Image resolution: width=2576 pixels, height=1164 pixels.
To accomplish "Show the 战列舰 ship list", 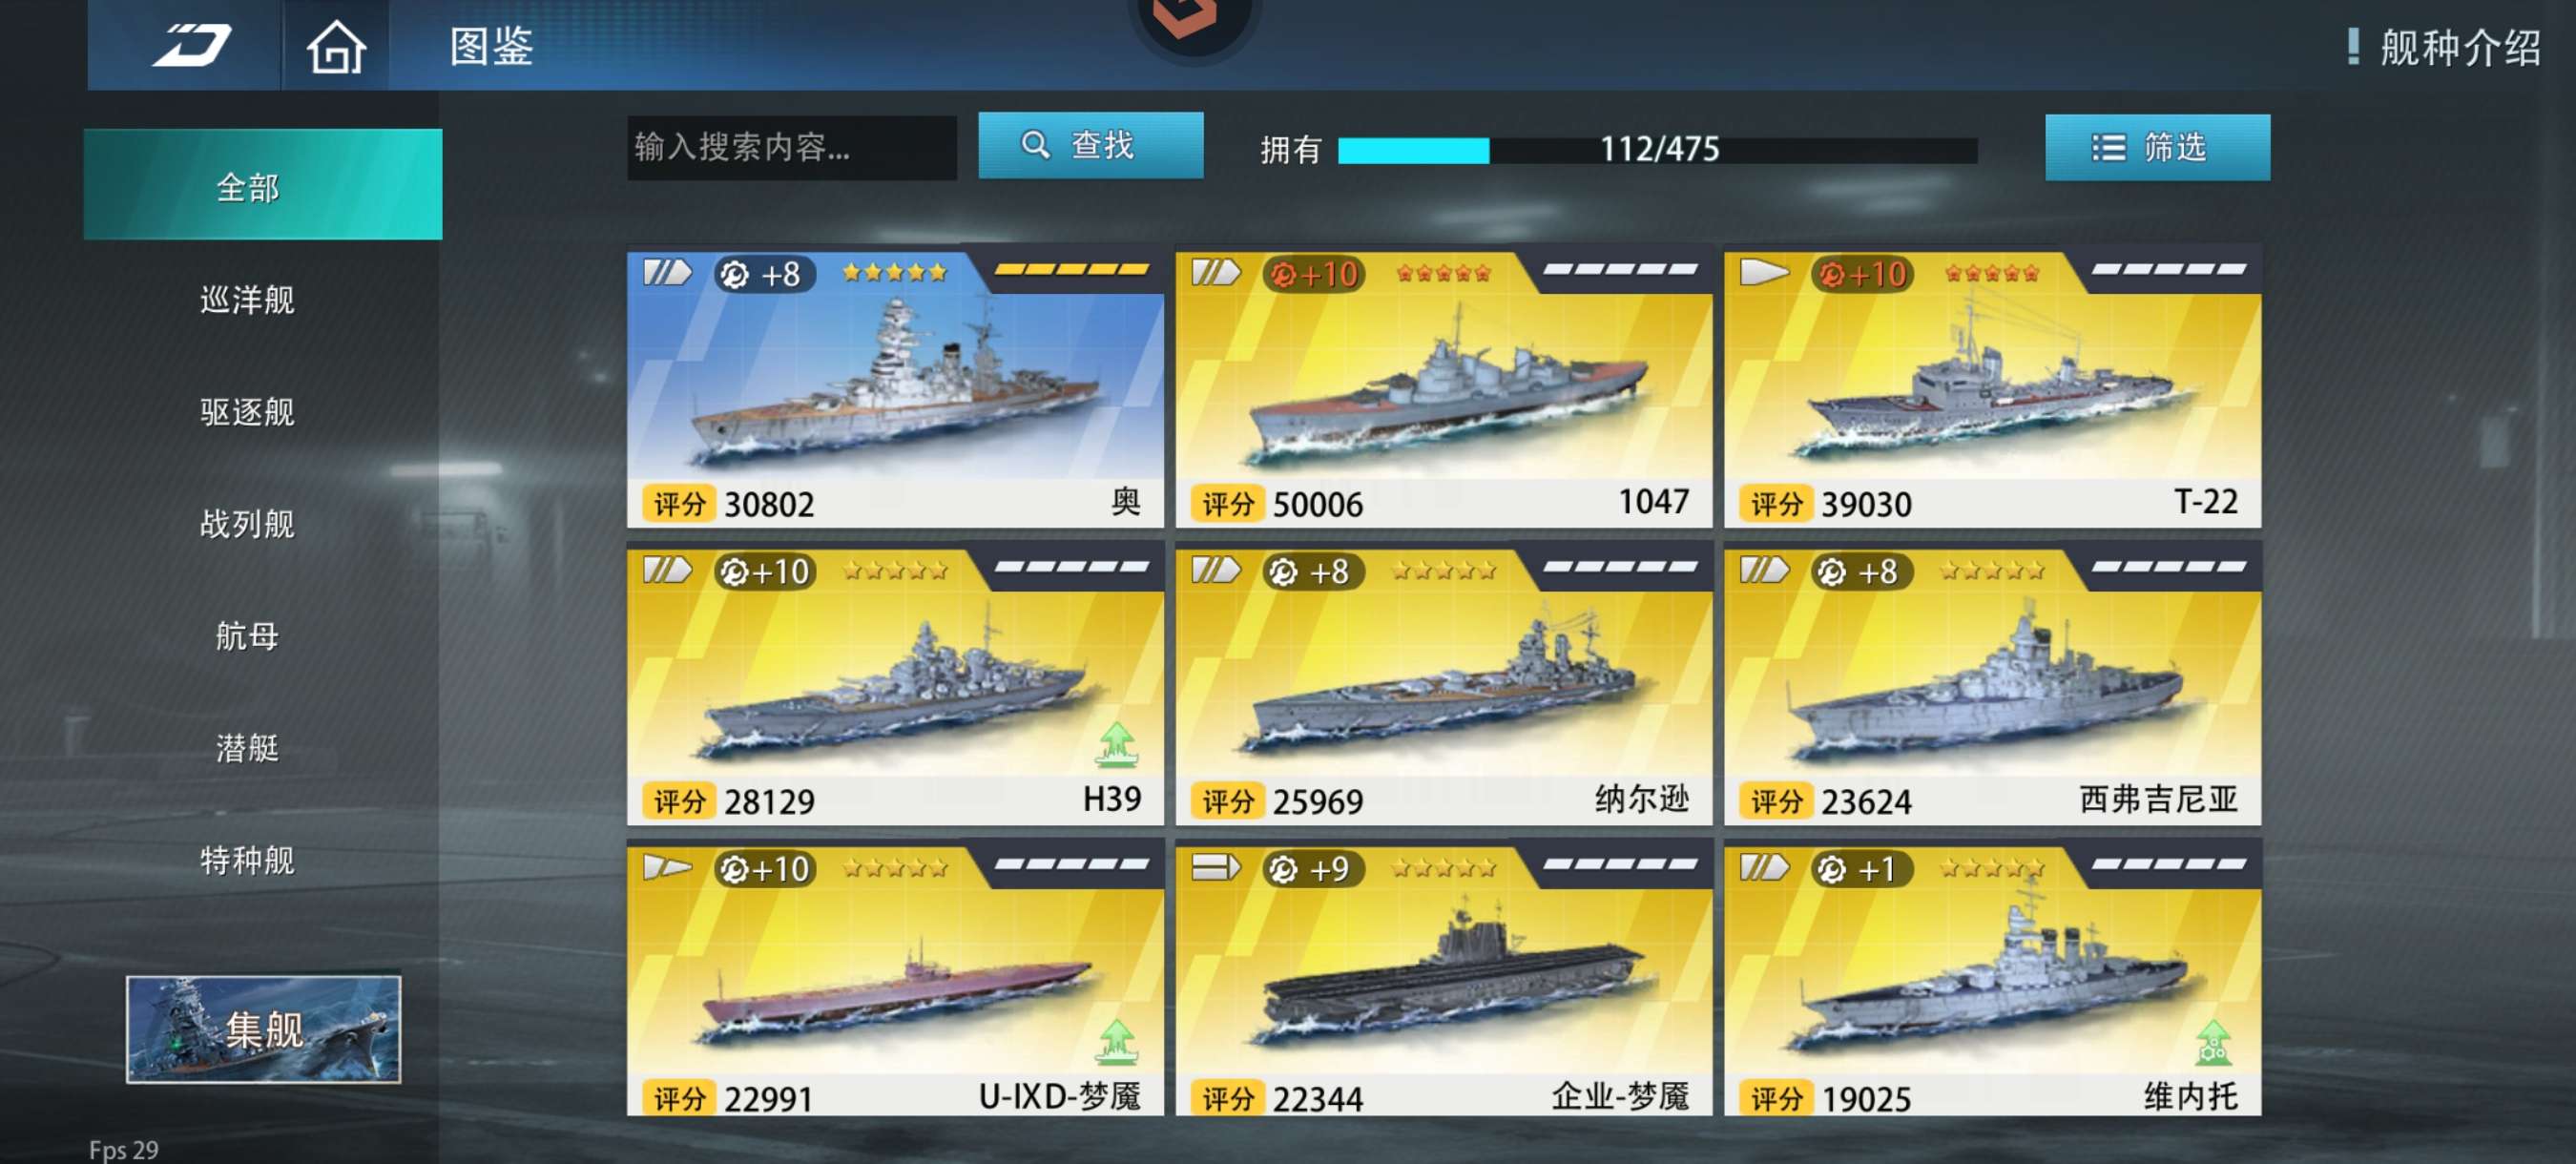I will pos(247,524).
